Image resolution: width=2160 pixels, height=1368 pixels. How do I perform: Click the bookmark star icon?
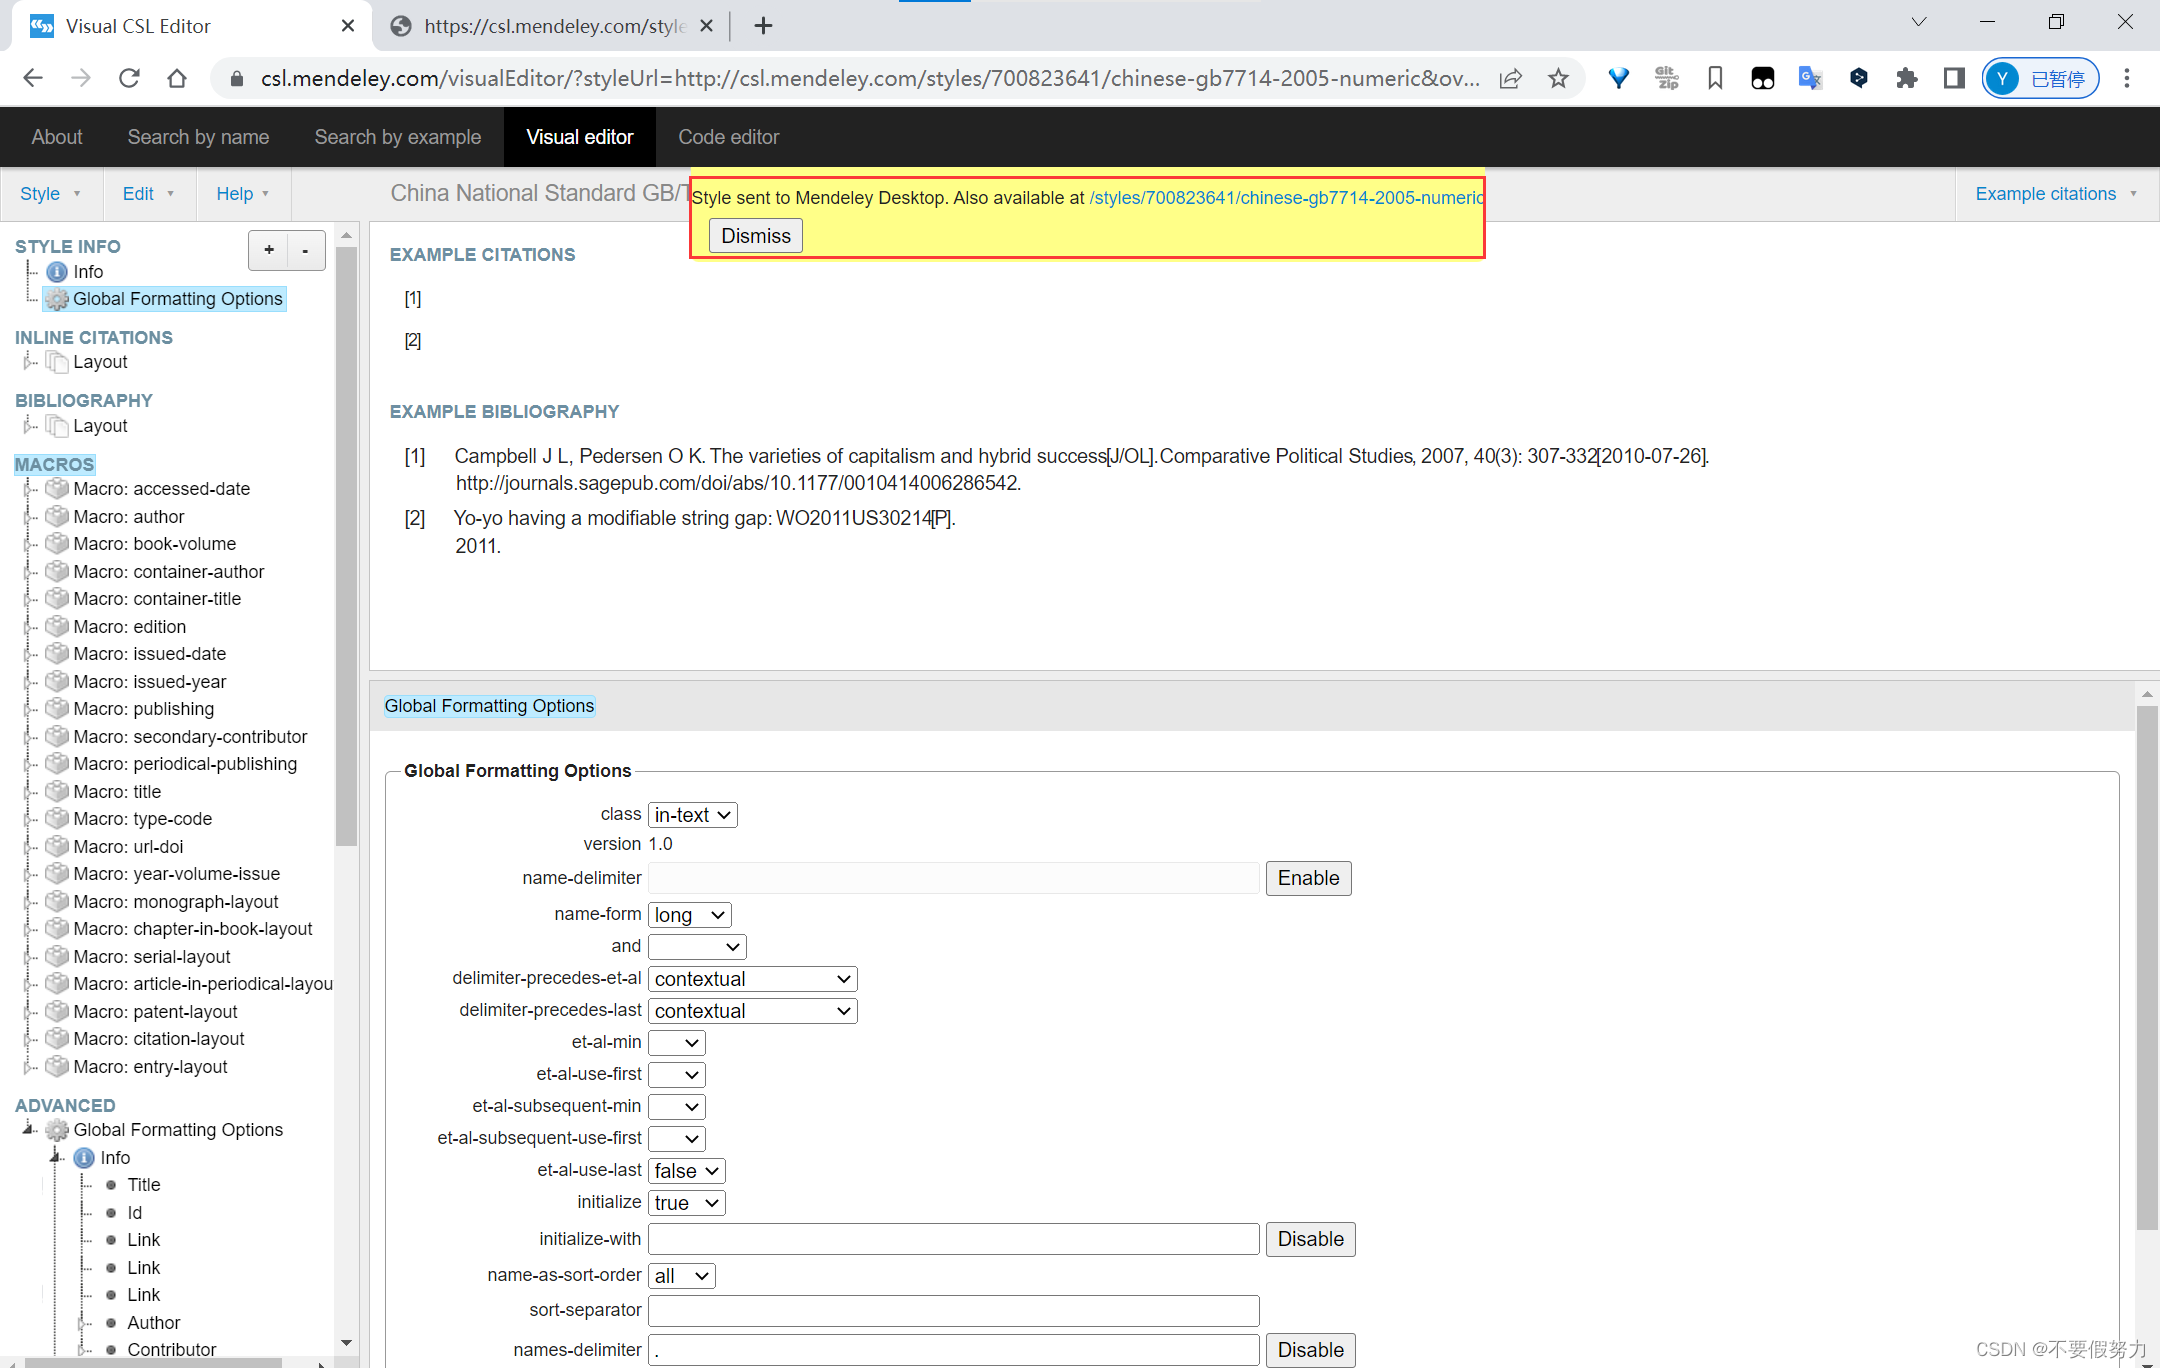click(1558, 78)
